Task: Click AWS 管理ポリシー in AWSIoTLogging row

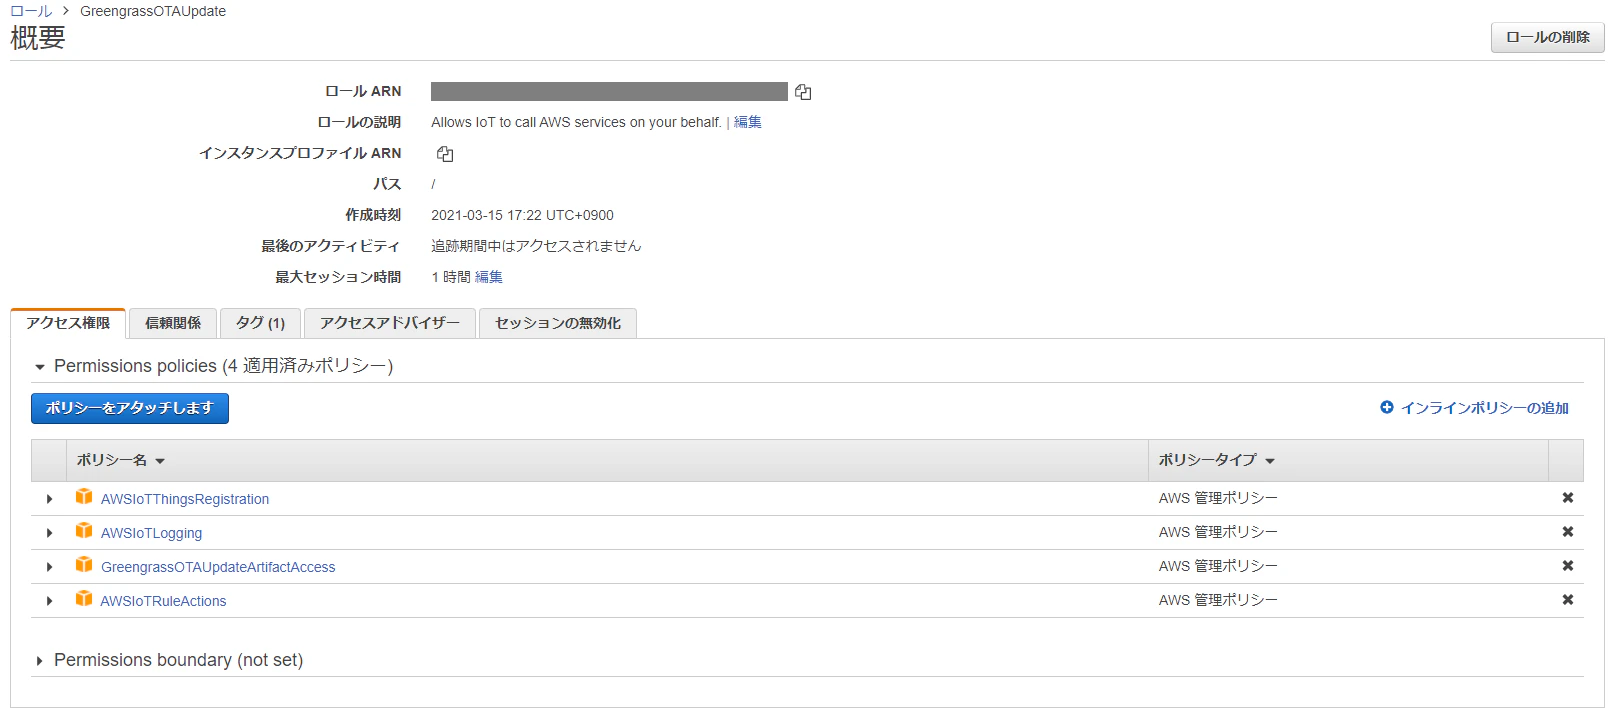Action: 1218,532
